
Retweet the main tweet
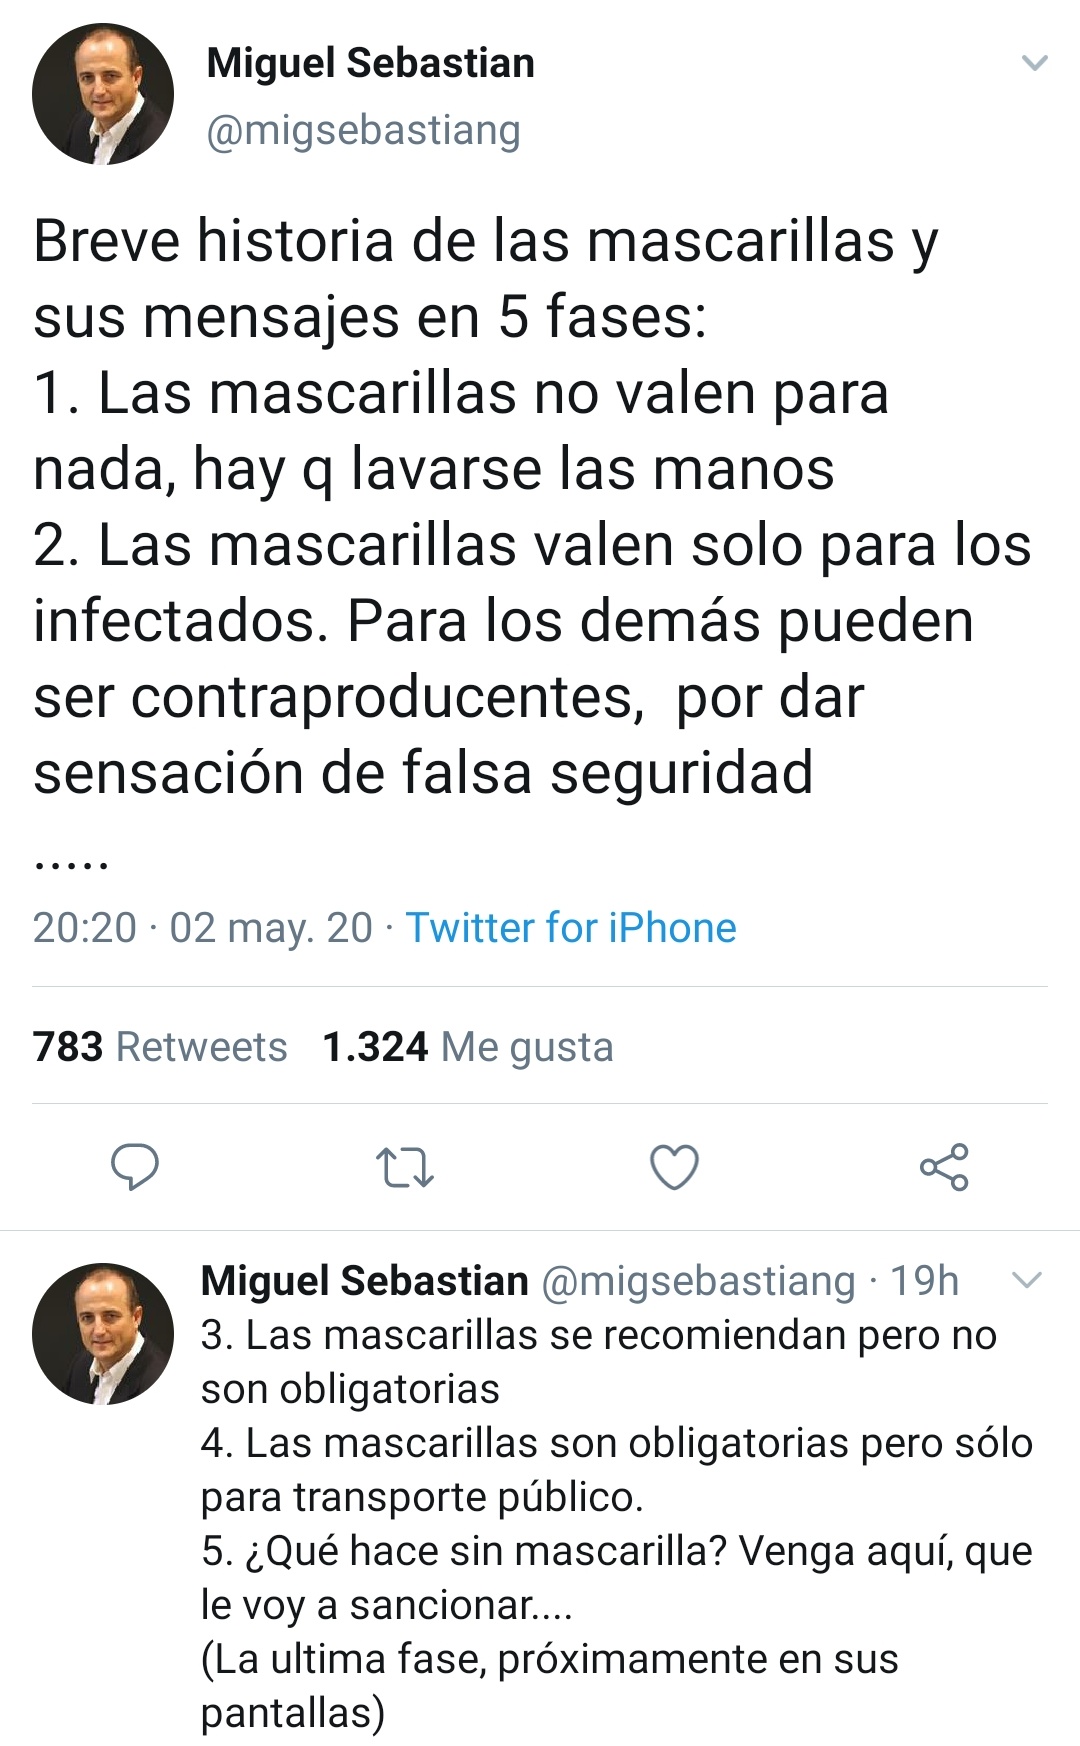tap(404, 1167)
